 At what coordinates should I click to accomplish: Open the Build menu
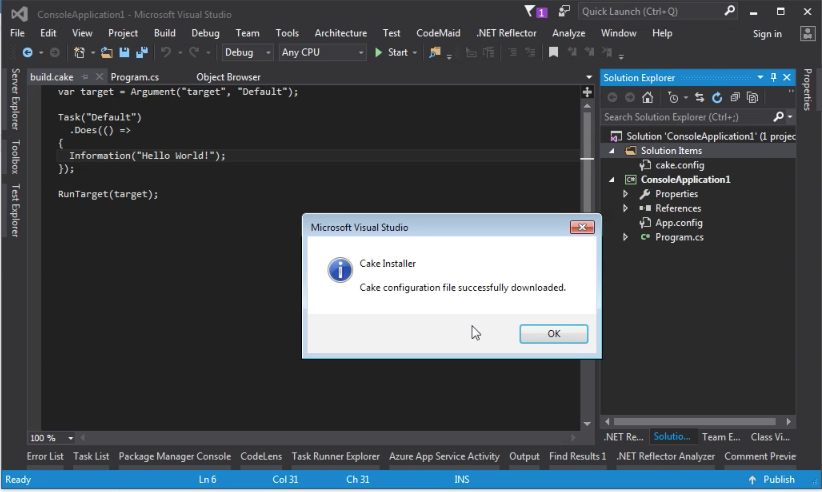165,33
